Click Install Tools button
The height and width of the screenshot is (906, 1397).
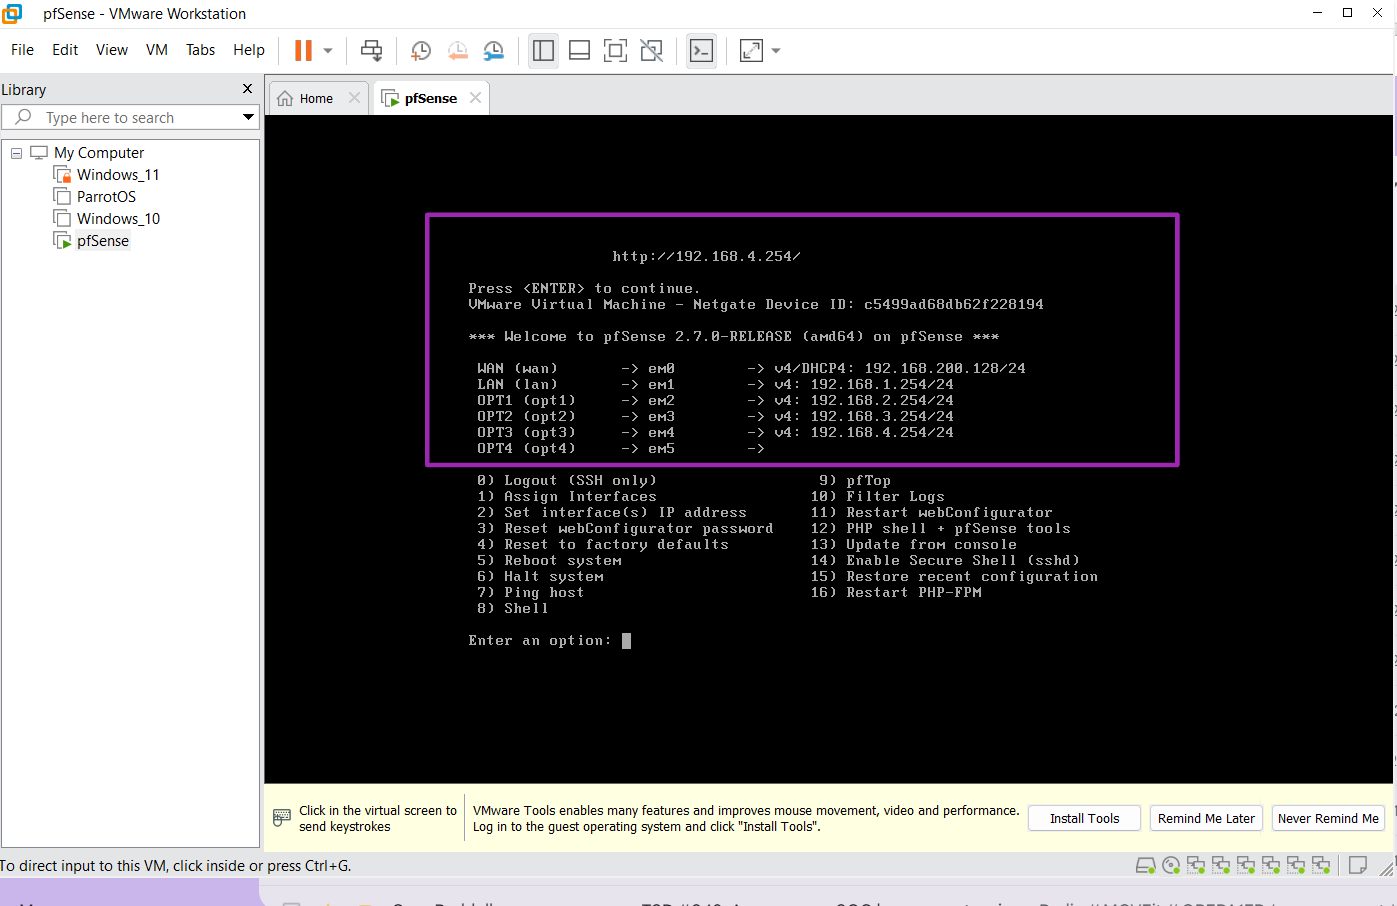pos(1085,818)
